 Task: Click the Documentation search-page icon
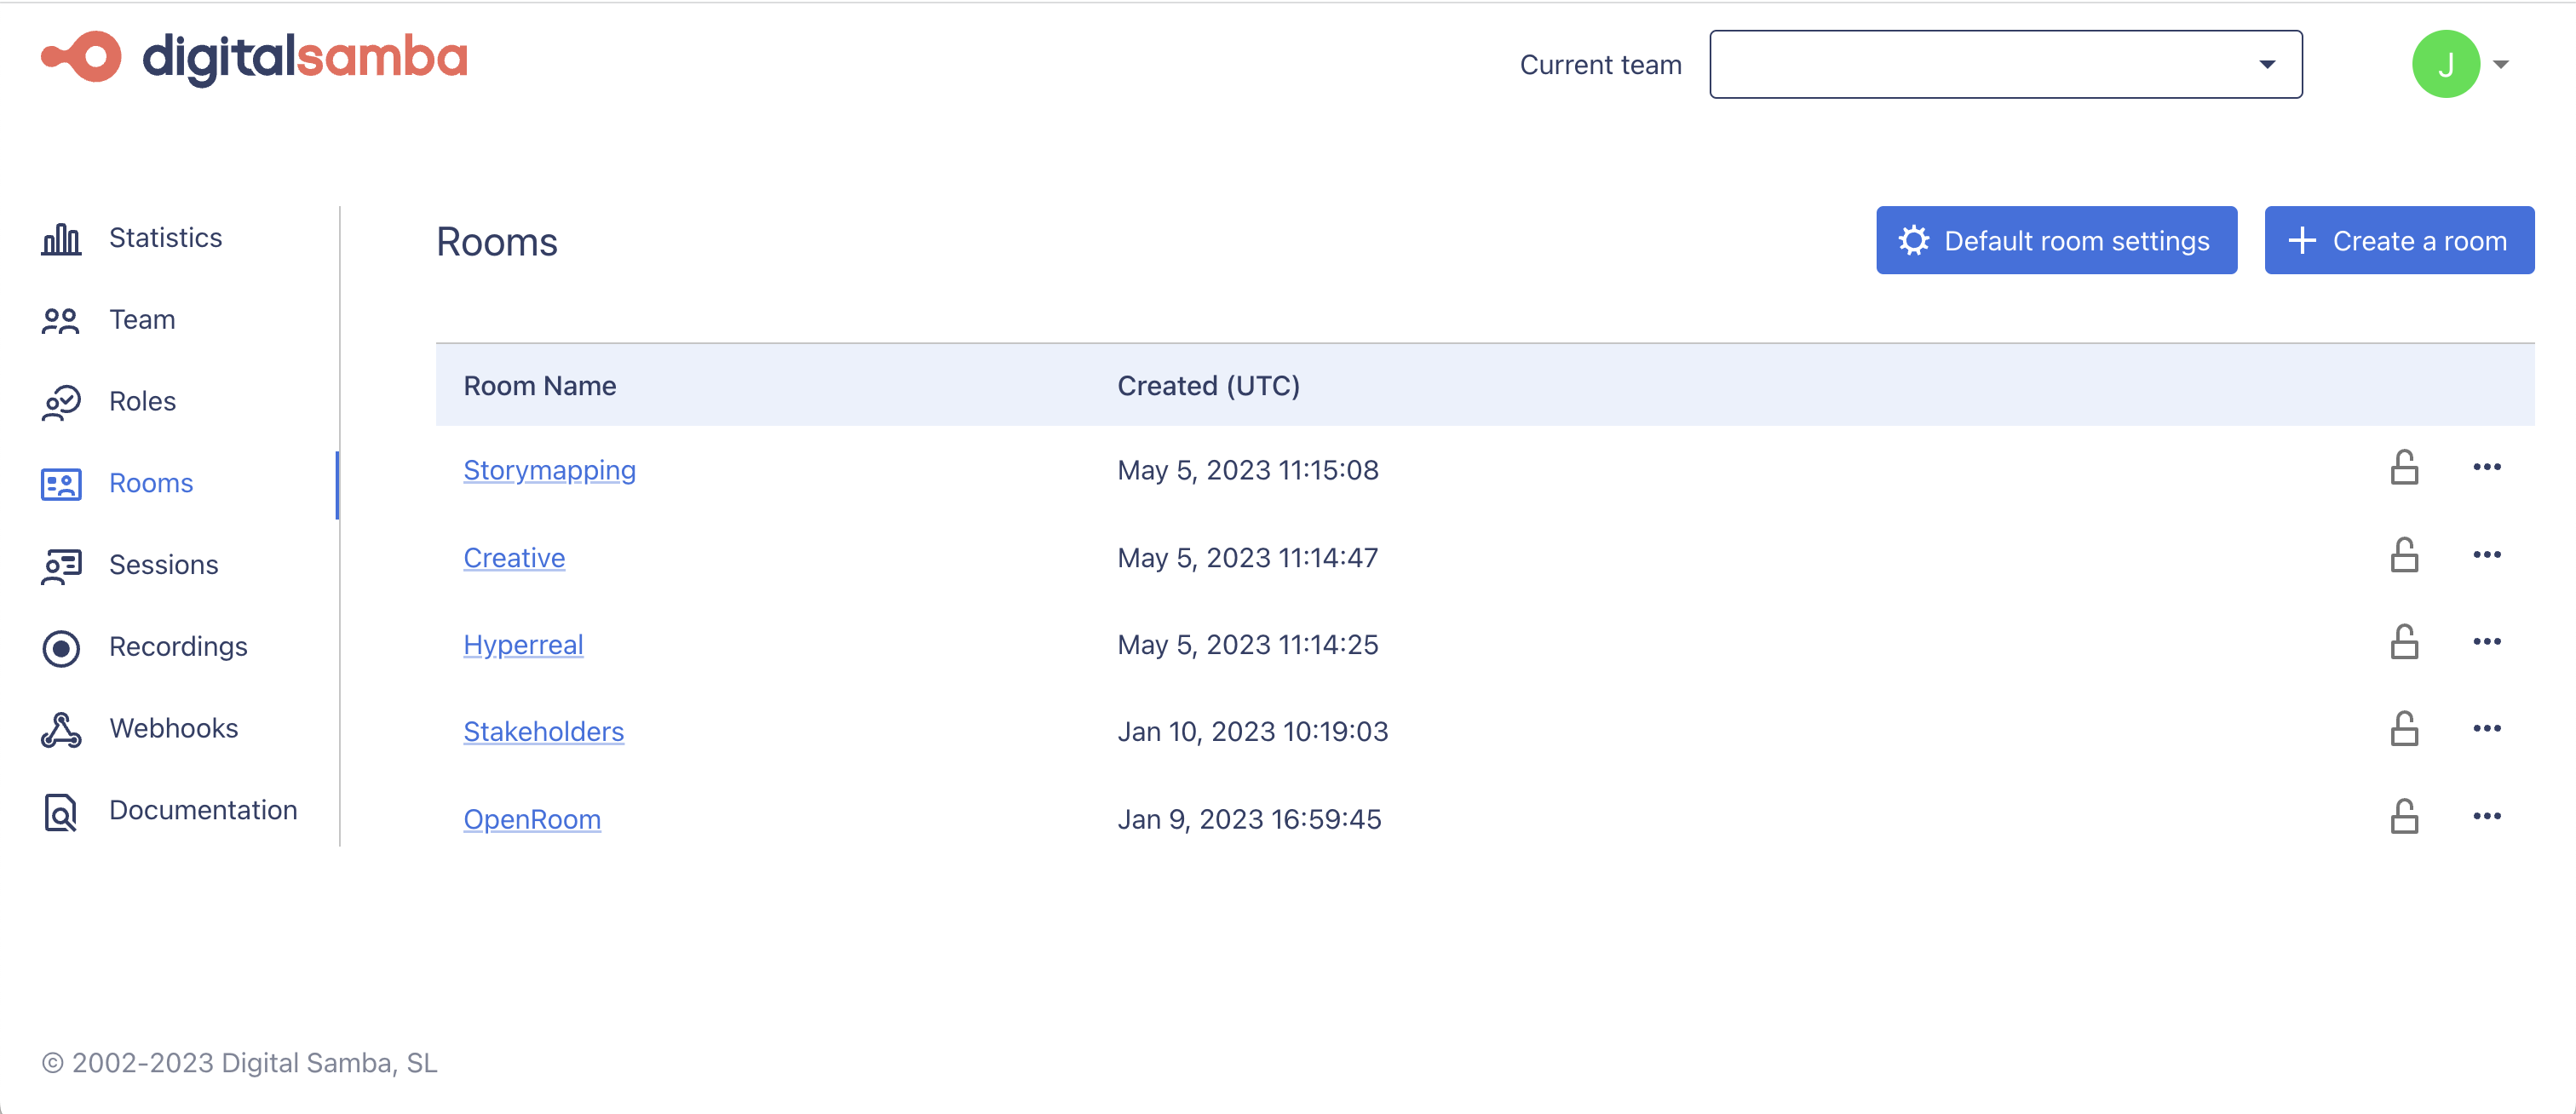point(61,812)
